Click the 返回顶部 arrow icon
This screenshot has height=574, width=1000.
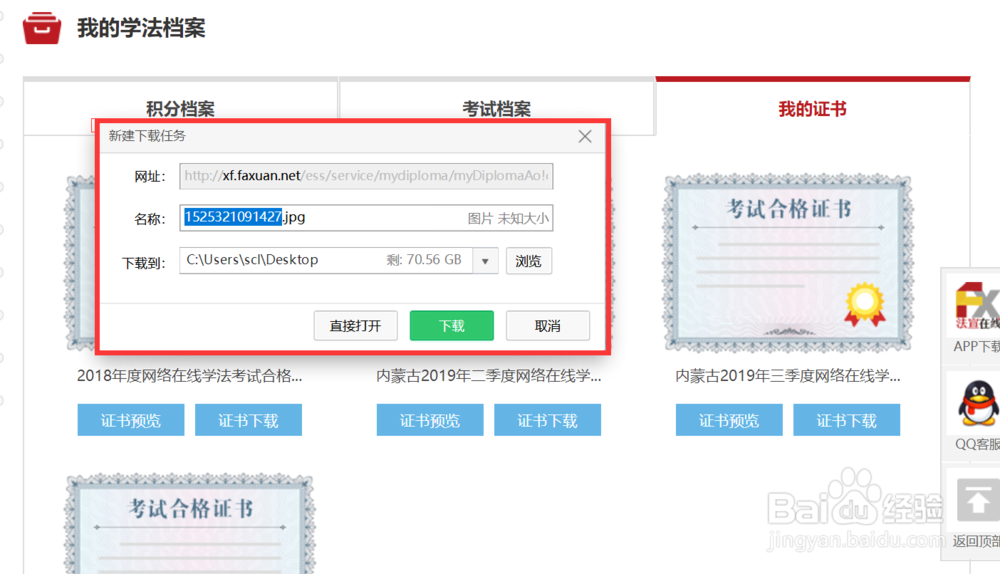click(x=978, y=501)
